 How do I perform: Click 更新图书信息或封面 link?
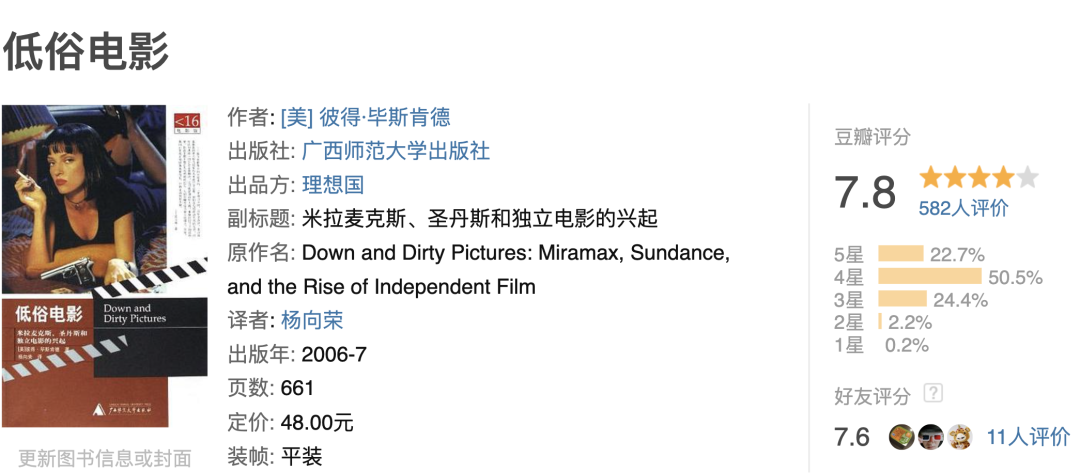point(104,459)
